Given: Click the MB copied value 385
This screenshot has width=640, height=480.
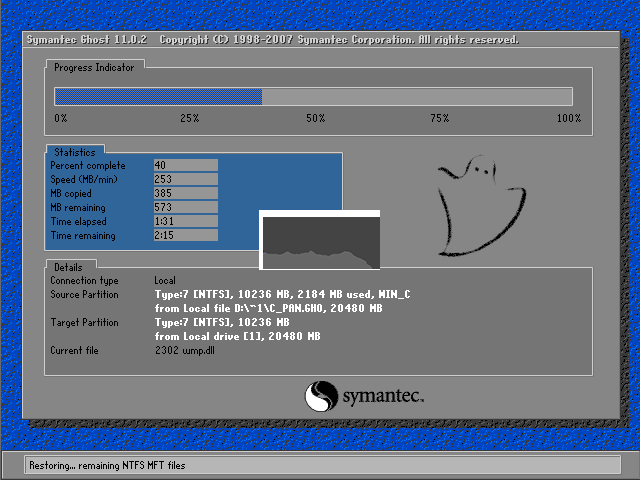Looking at the screenshot, I should (x=186, y=193).
